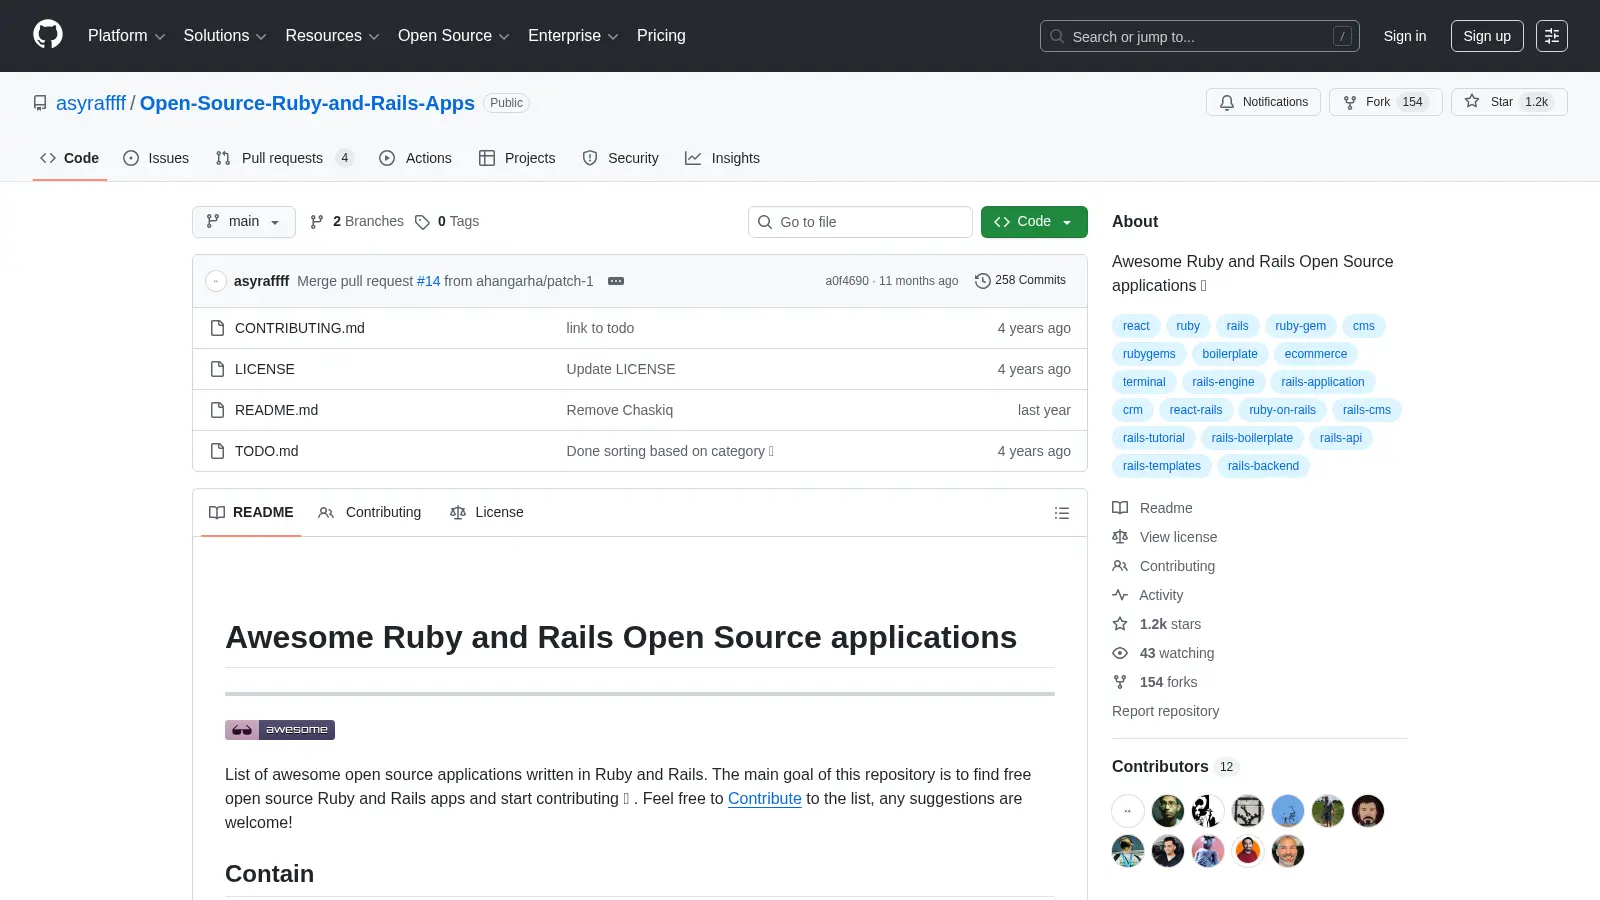Viewport: 1600px width, 900px height.
Task: Open pull request #14 link
Action: pos(428,281)
